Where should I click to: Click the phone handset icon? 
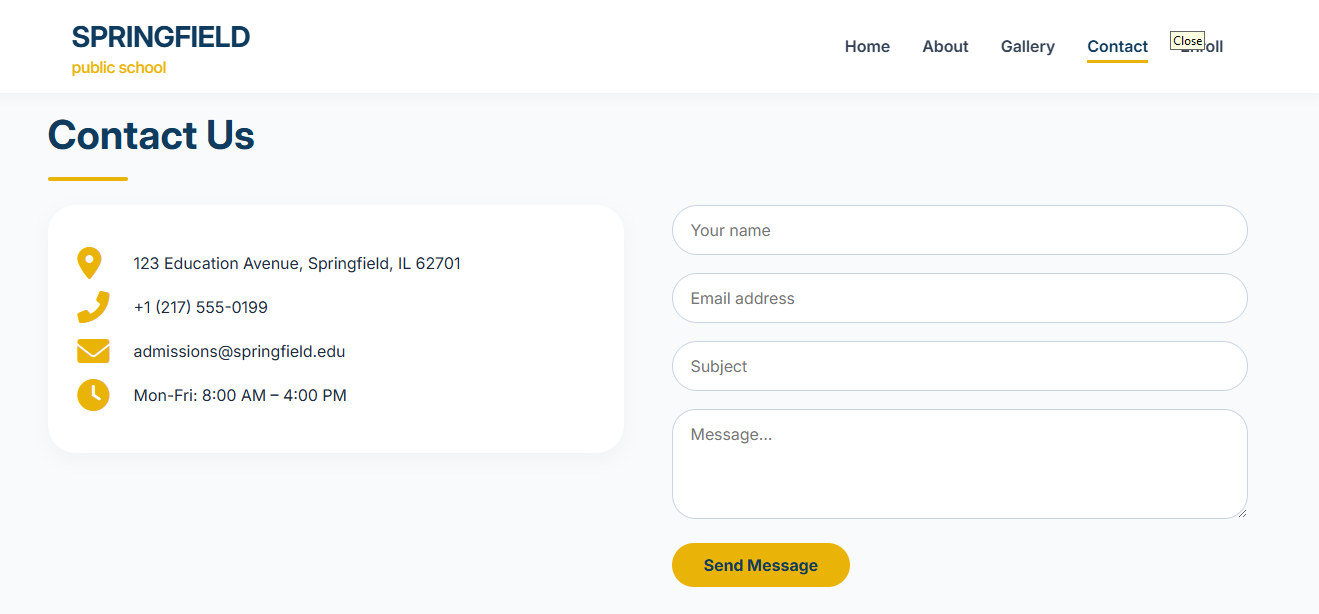(93, 307)
